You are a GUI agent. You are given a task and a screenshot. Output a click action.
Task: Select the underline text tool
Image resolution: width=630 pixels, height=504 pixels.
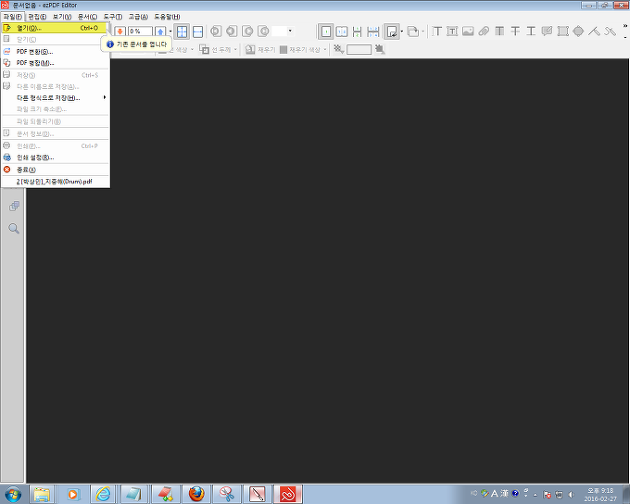[x=531, y=31]
